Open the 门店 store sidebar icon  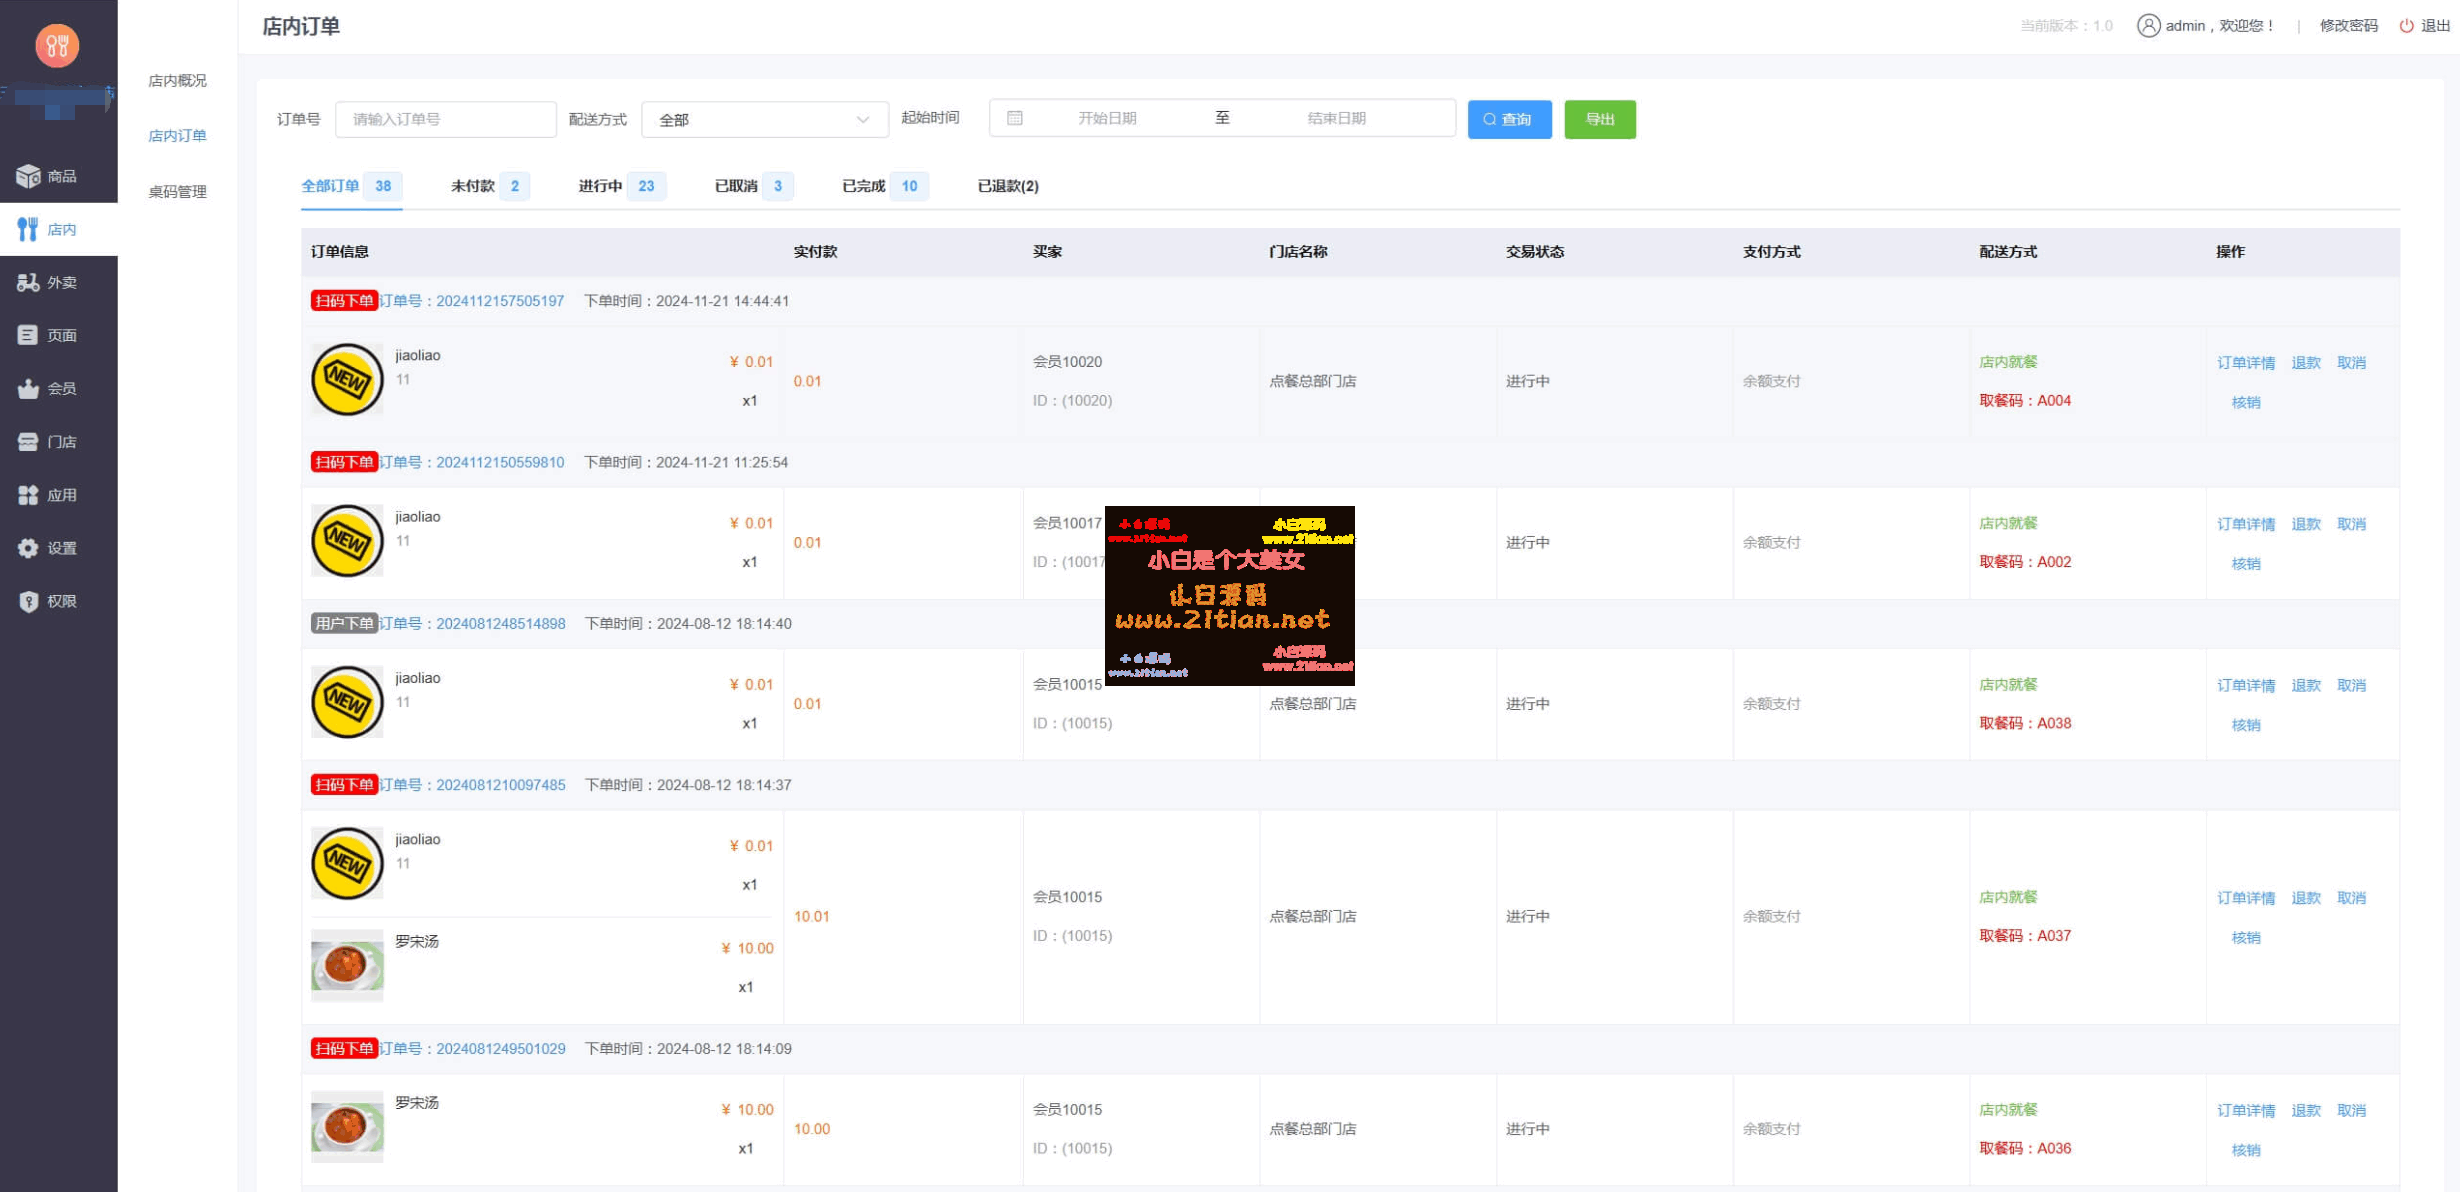(28, 441)
